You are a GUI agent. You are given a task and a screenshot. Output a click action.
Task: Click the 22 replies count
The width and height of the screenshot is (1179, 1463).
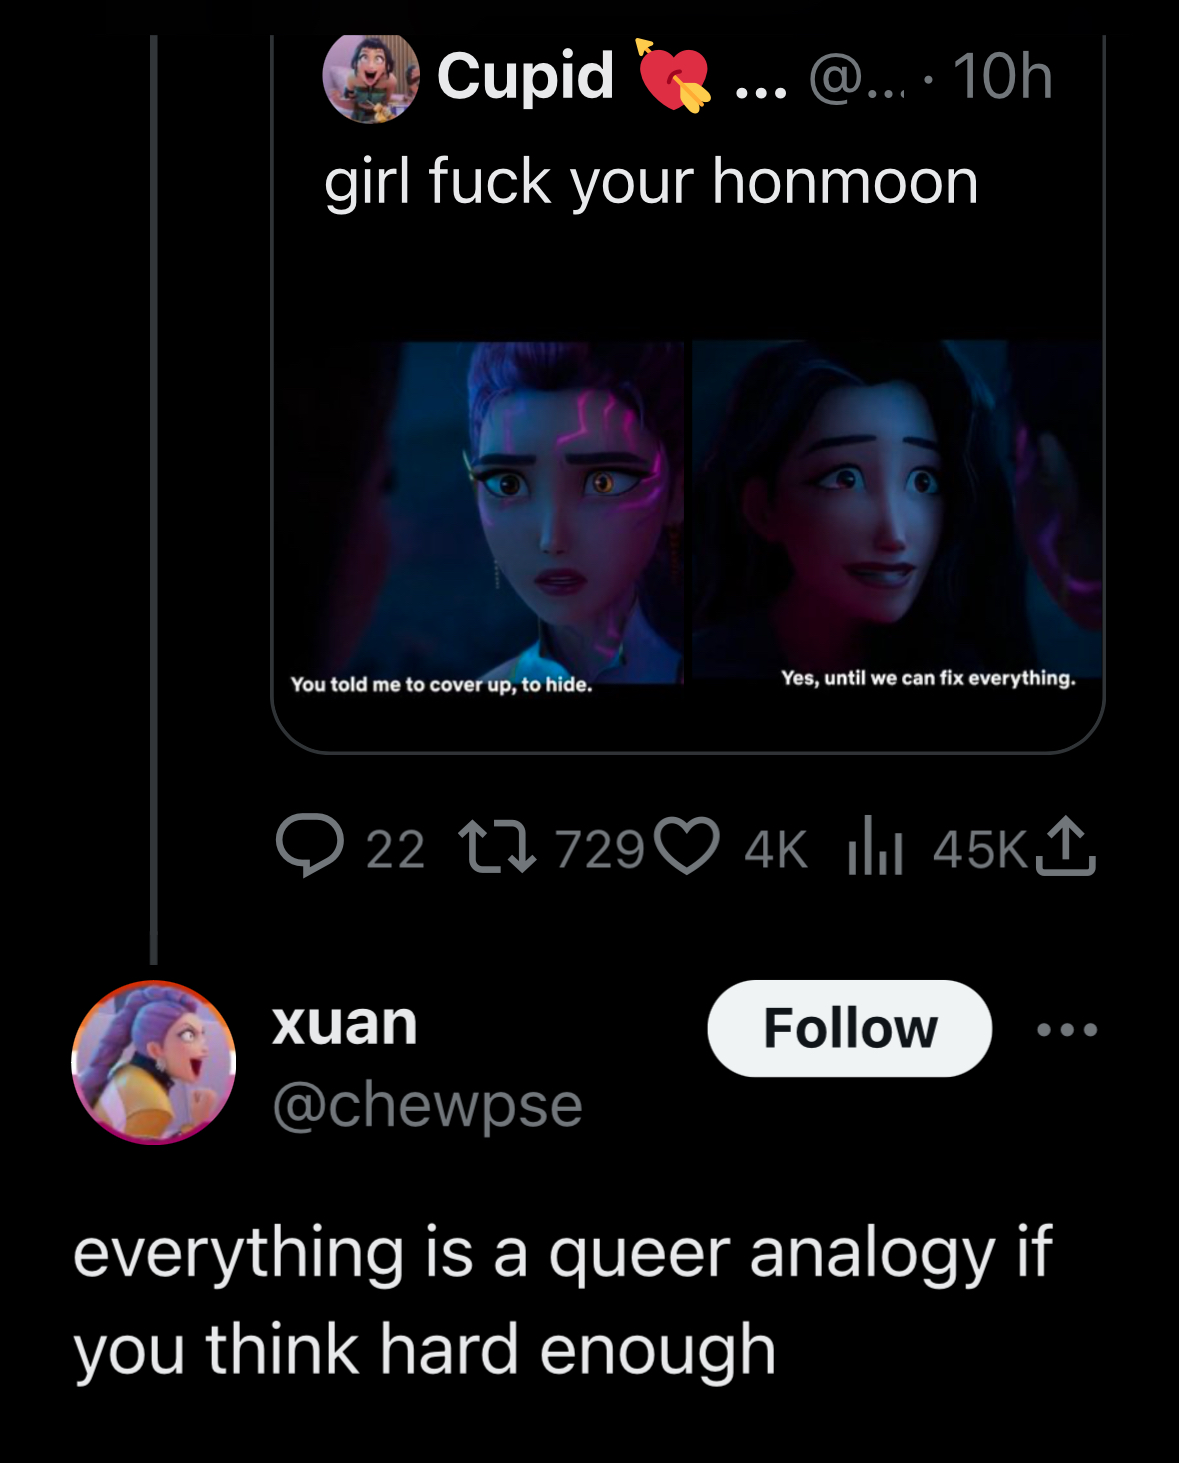(x=395, y=850)
